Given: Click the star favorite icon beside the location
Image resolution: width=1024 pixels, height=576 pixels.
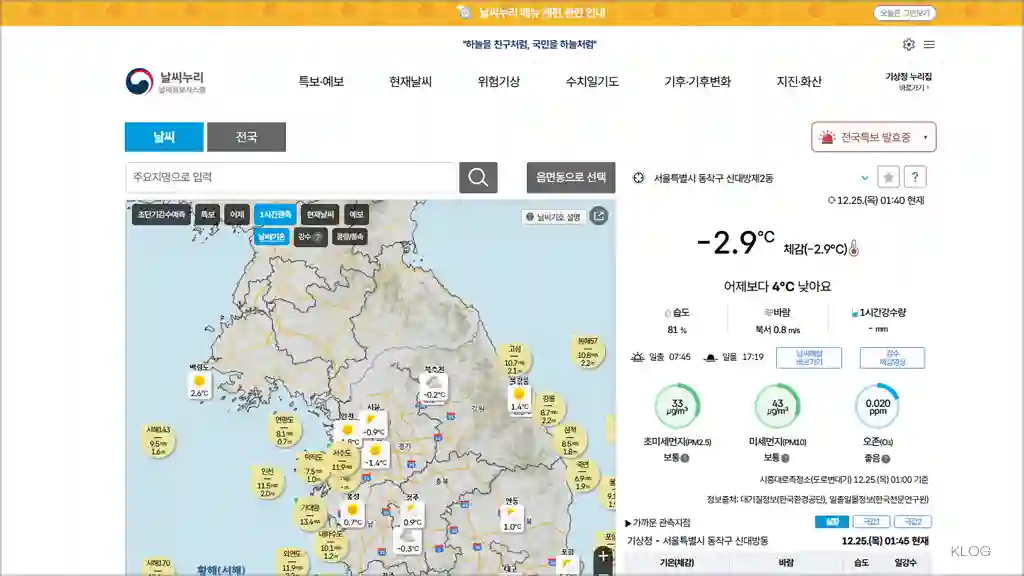Looking at the screenshot, I should pyautogui.click(x=888, y=177).
